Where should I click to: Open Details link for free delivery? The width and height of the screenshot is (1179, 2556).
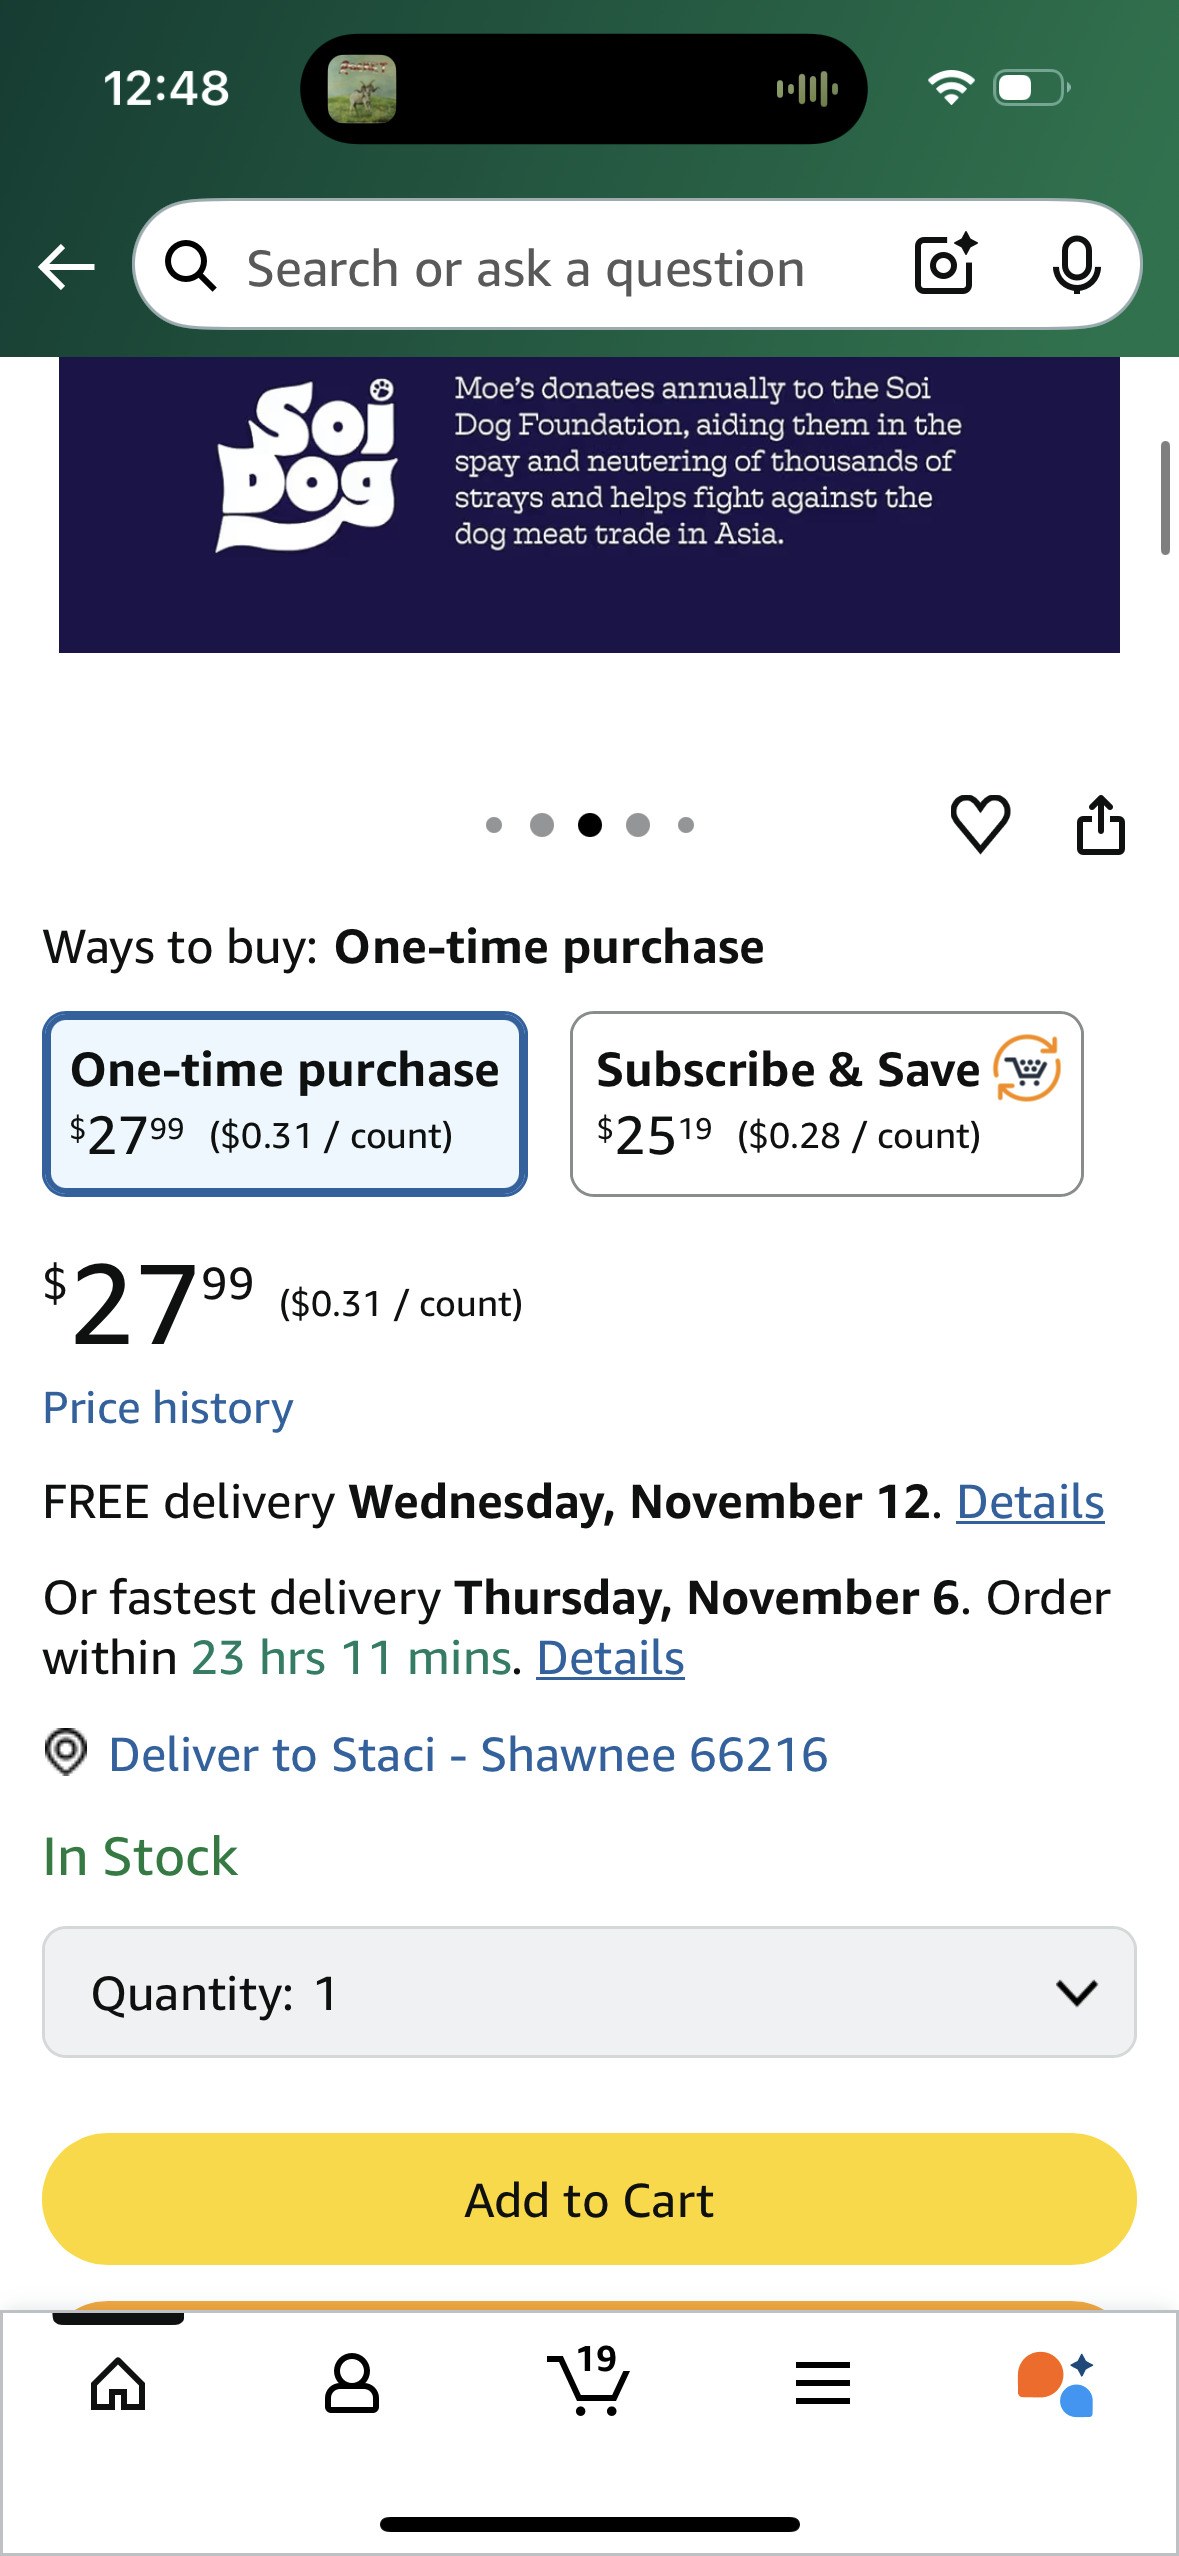1030,1502
